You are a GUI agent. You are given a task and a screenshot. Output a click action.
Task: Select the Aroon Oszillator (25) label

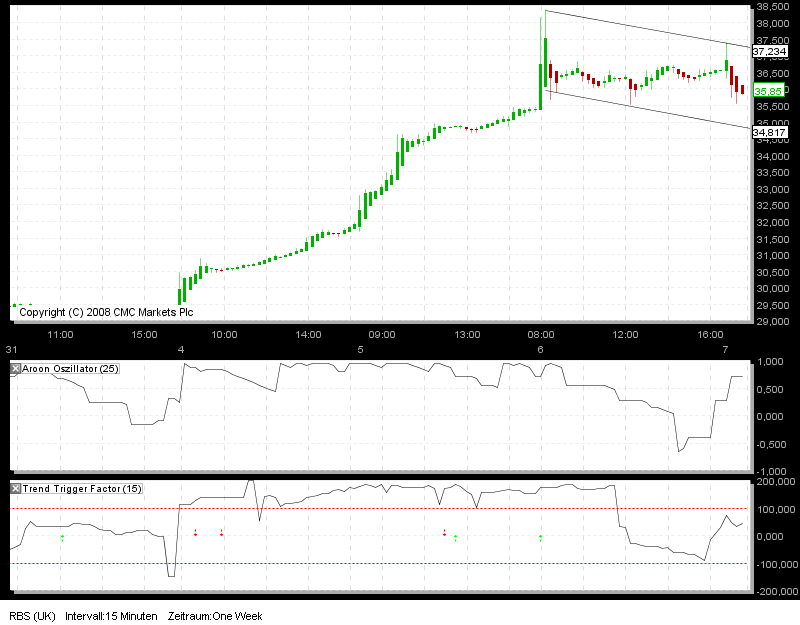[x=70, y=368]
